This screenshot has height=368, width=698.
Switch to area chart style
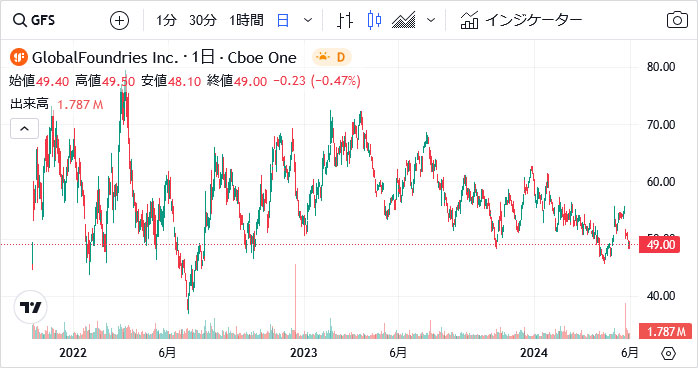click(x=404, y=20)
